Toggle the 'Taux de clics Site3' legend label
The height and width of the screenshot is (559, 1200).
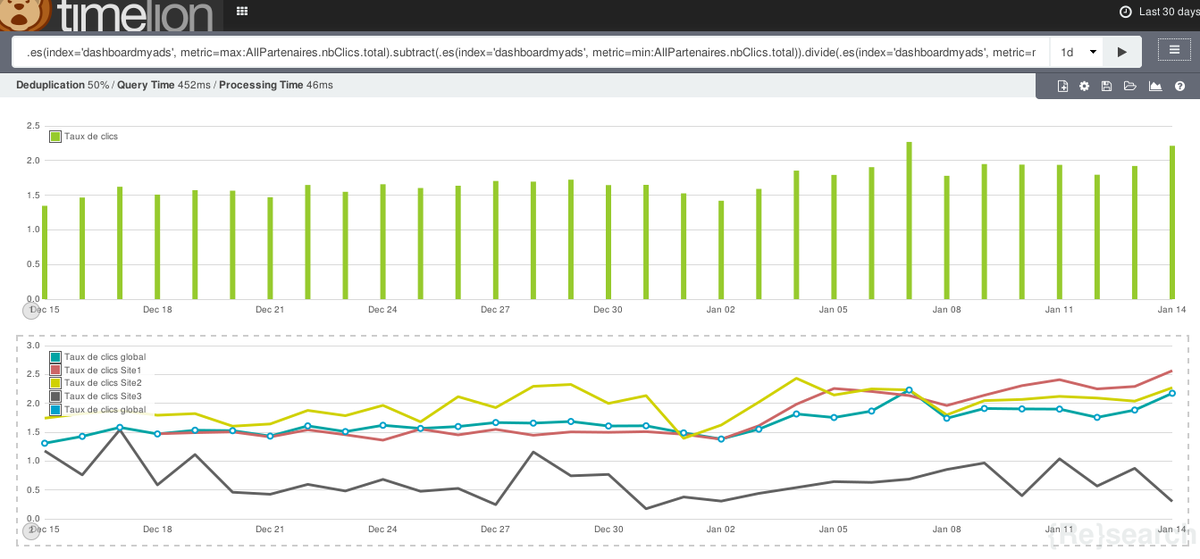point(103,396)
